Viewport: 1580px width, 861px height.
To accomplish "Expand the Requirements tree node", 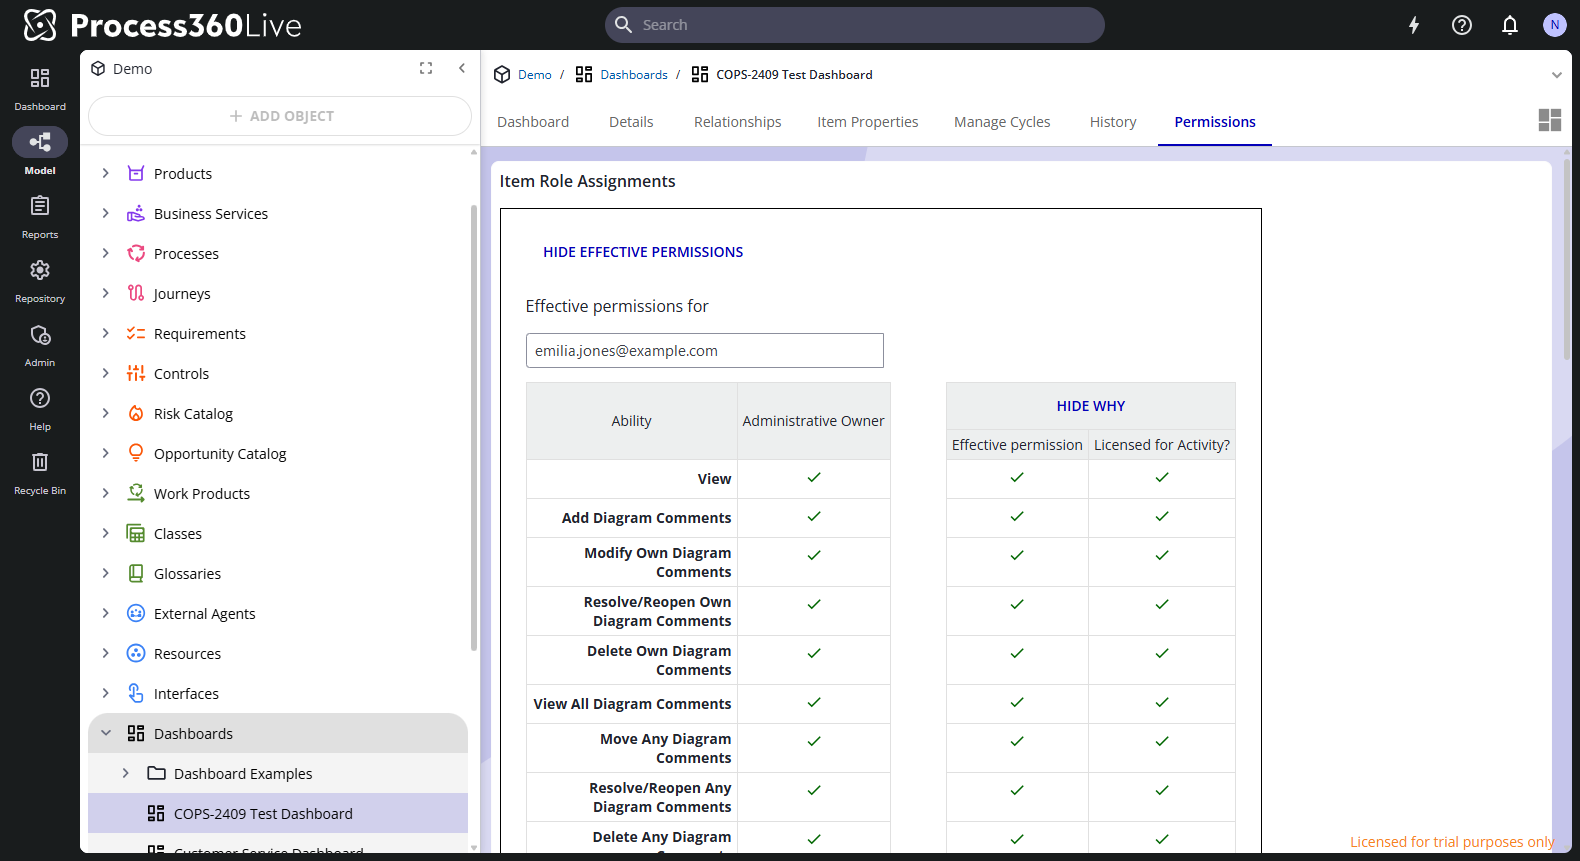I will pos(106,333).
